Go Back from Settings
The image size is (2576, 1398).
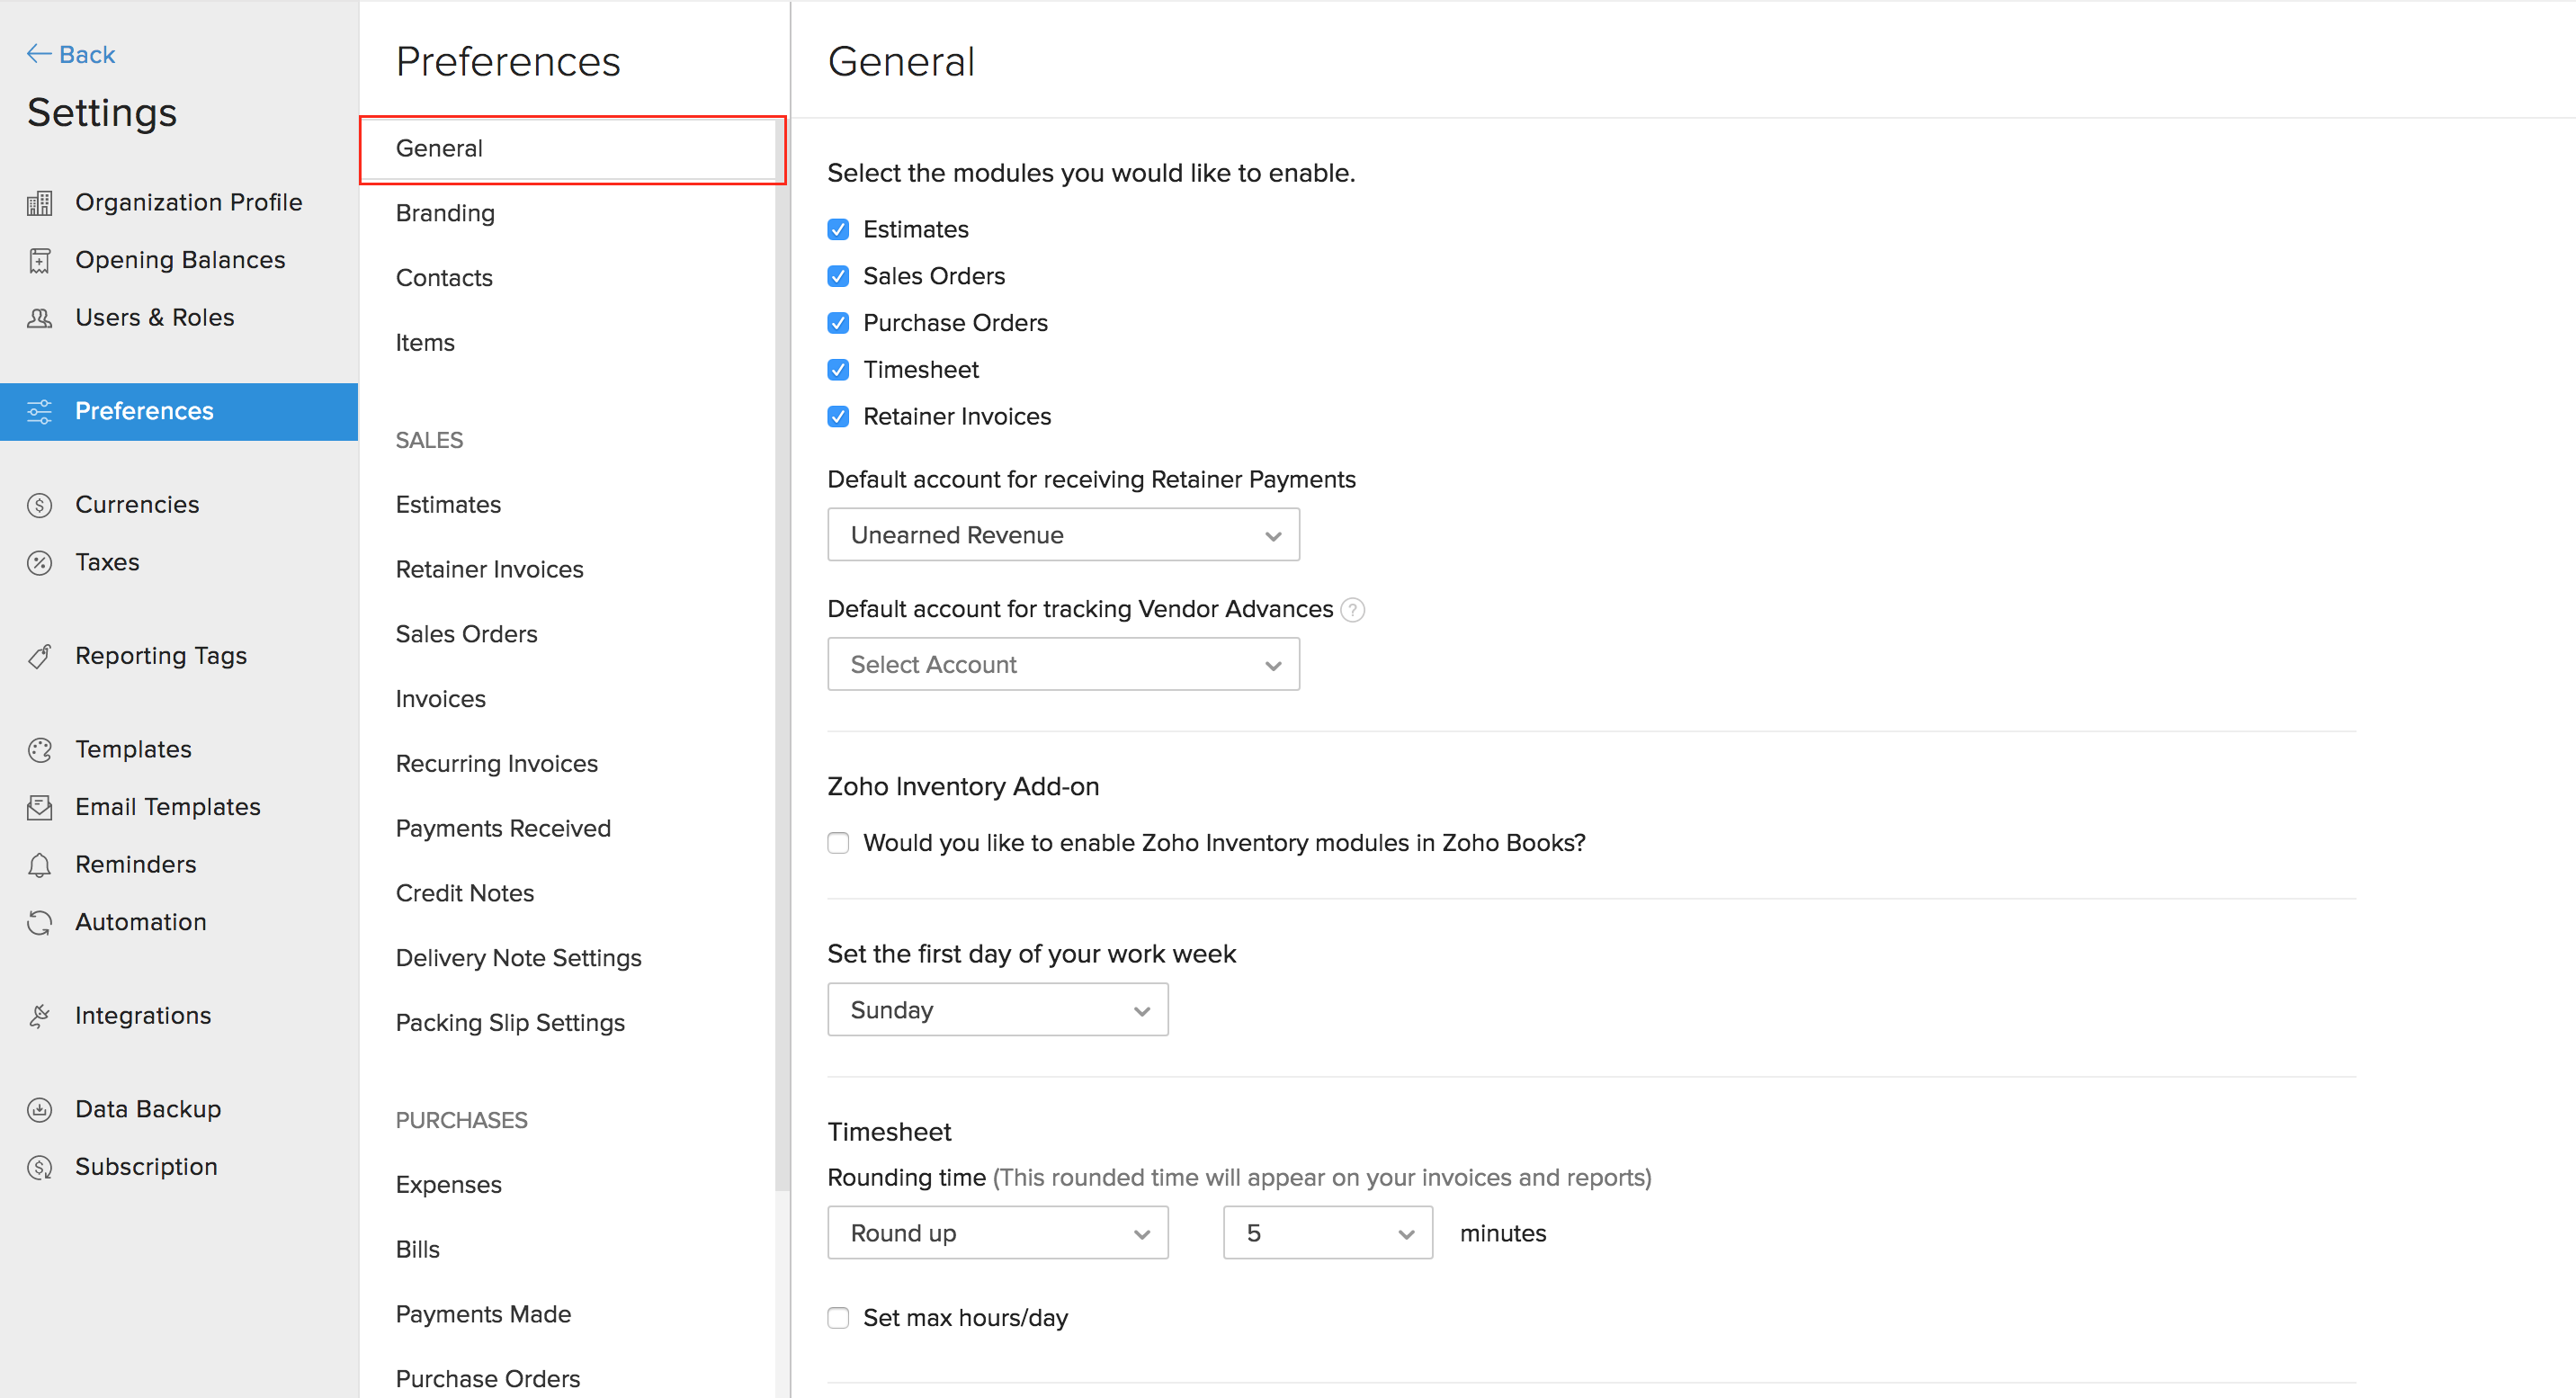point(71,54)
